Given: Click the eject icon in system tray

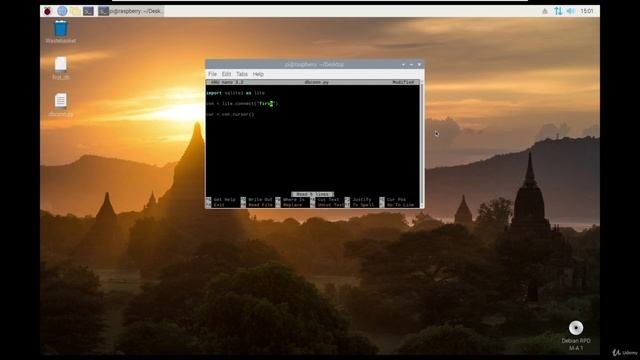Looking at the screenshot, I should [545, 11].
